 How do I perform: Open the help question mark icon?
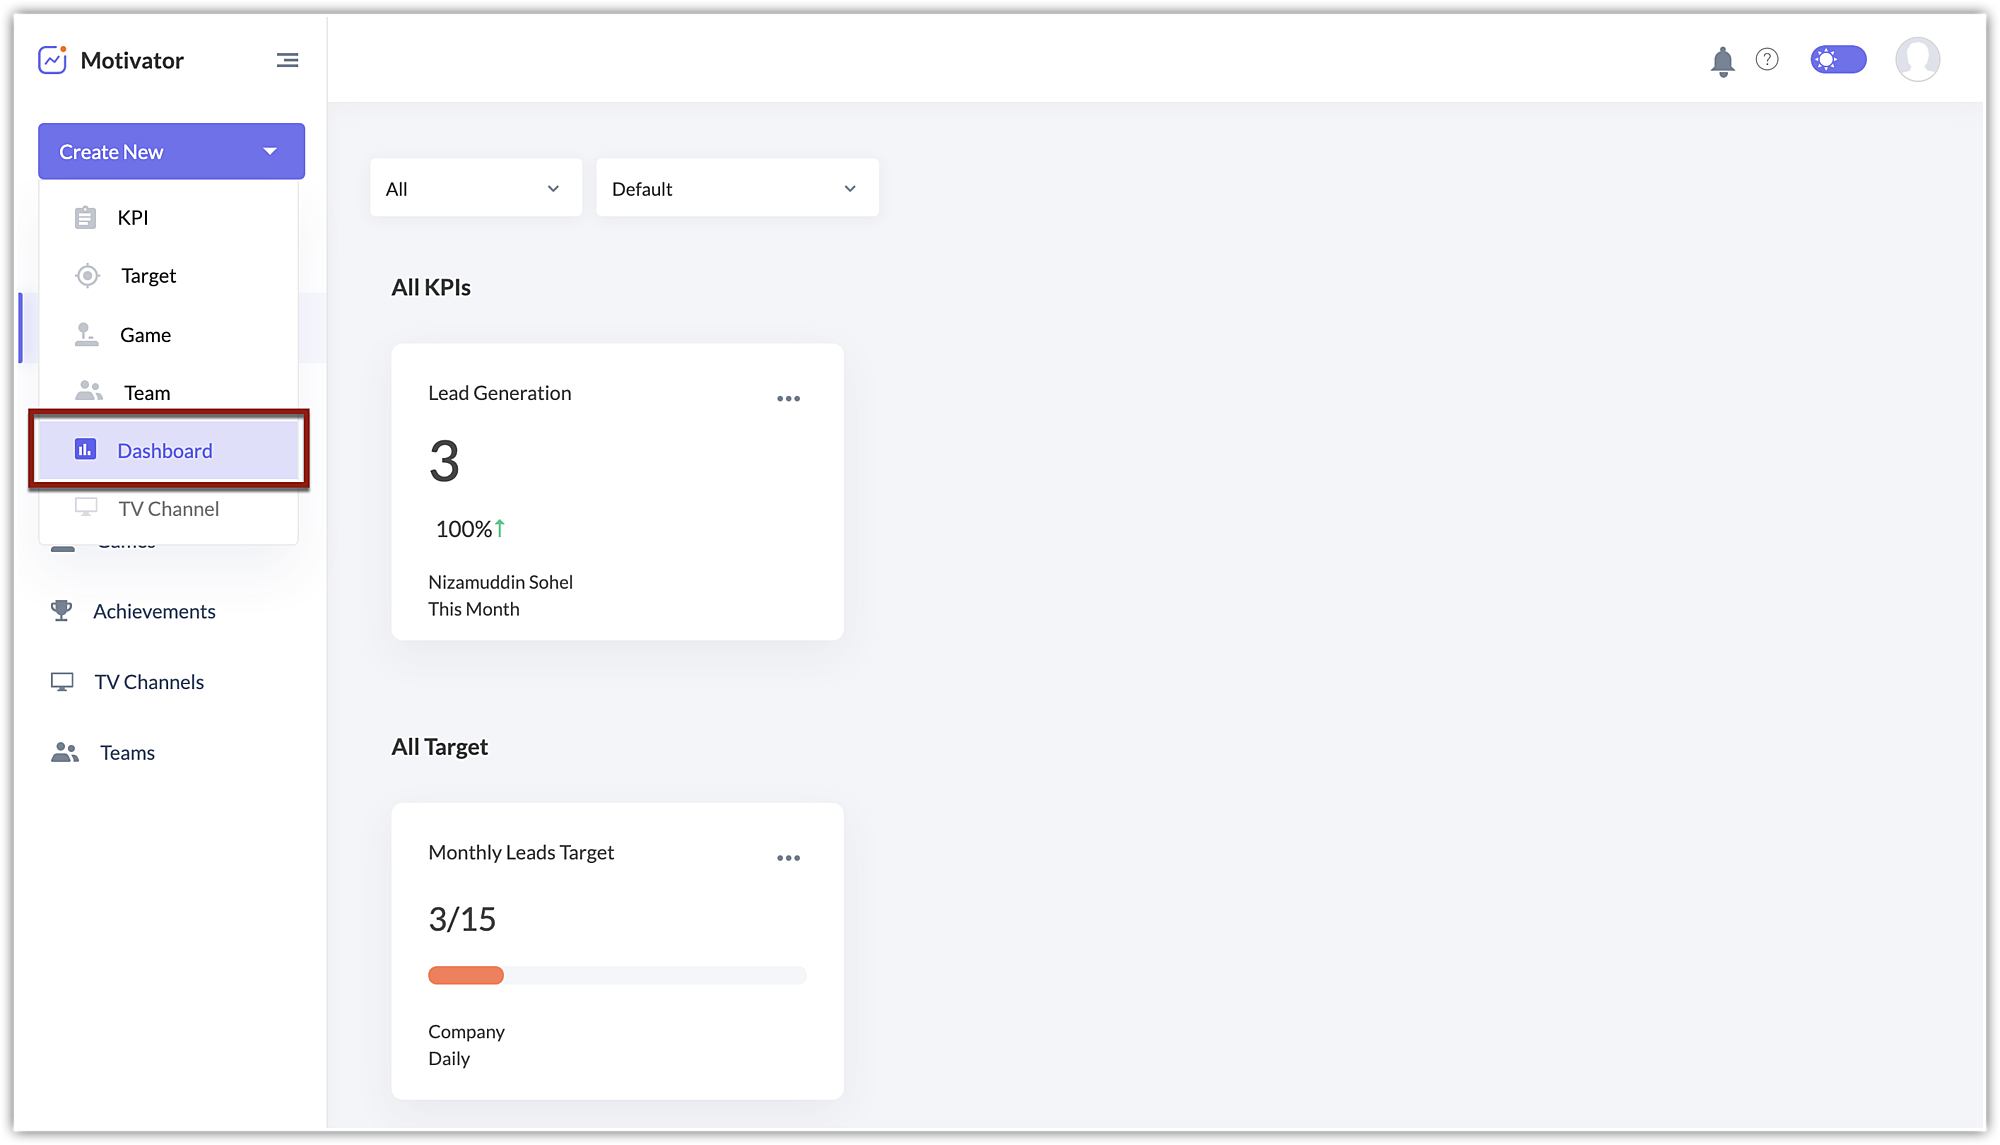(1767, 60)
